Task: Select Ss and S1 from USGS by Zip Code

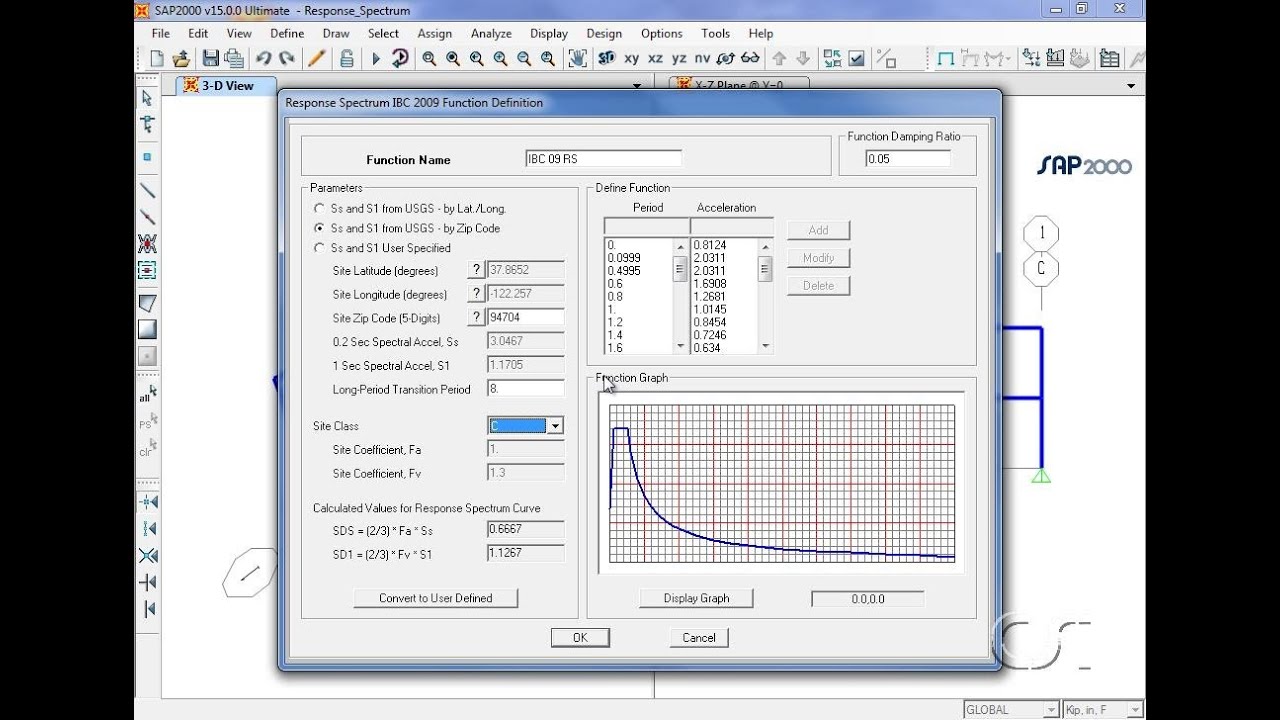Action: pyautogui.click(x=319, y=228)
